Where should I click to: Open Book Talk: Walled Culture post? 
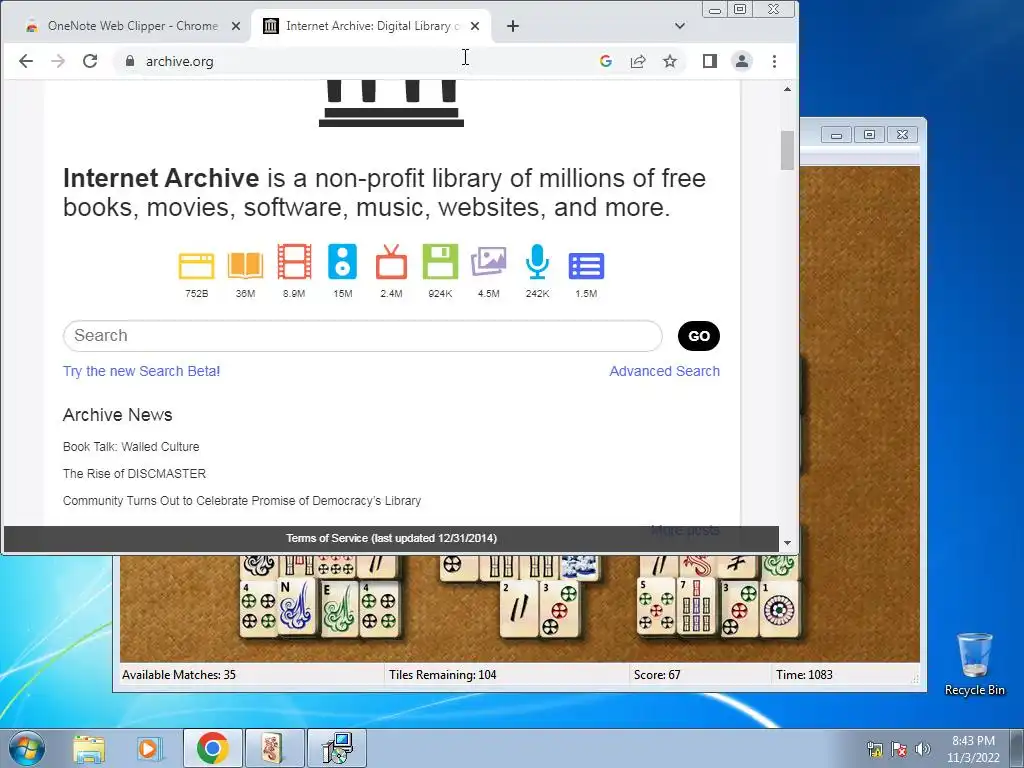131,447
